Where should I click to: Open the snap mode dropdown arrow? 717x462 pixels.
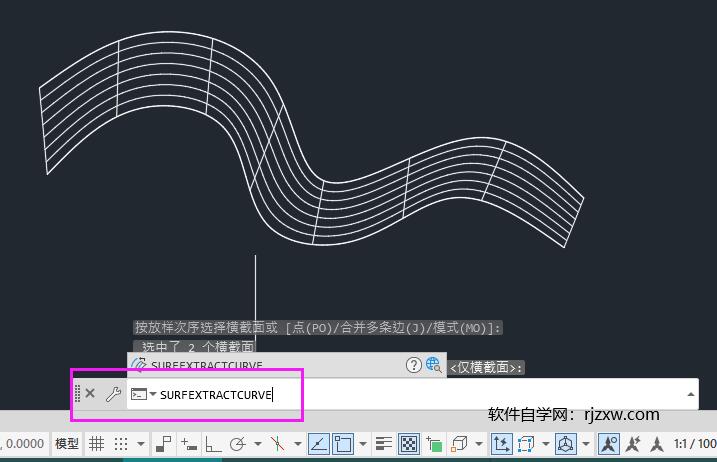coord(141,444)
